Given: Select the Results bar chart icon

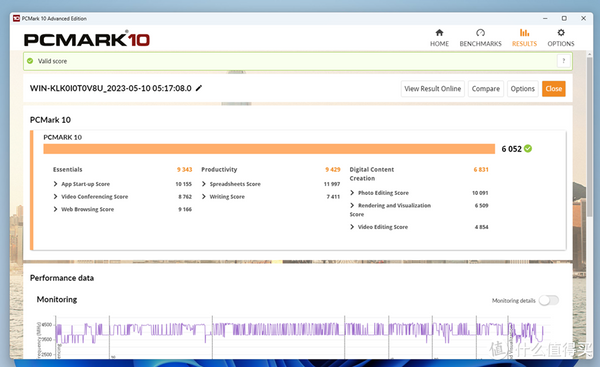Looking at the screenshot, I should coord(524,33).
